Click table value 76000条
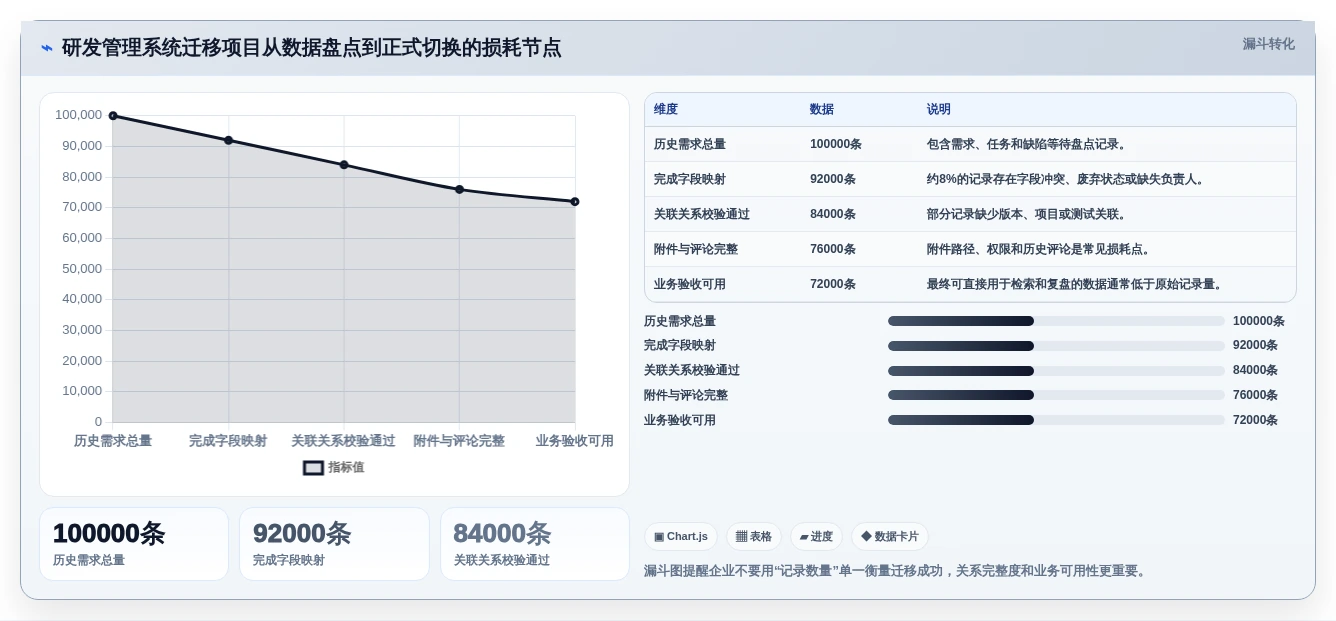The height and width of the screenshot is (621, 1336). click(833, 249)
